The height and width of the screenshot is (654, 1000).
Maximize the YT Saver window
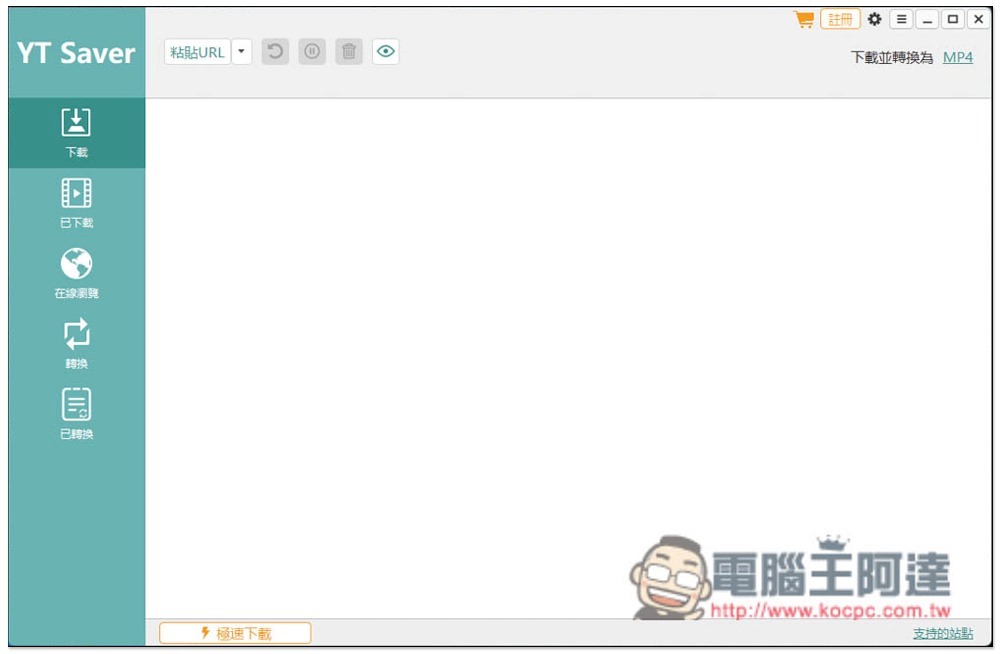tap(953, 20)
